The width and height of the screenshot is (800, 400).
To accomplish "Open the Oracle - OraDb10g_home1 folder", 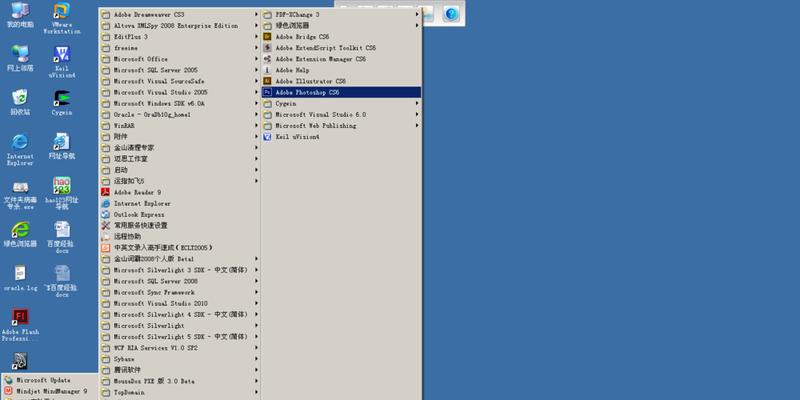I will 180,115.
